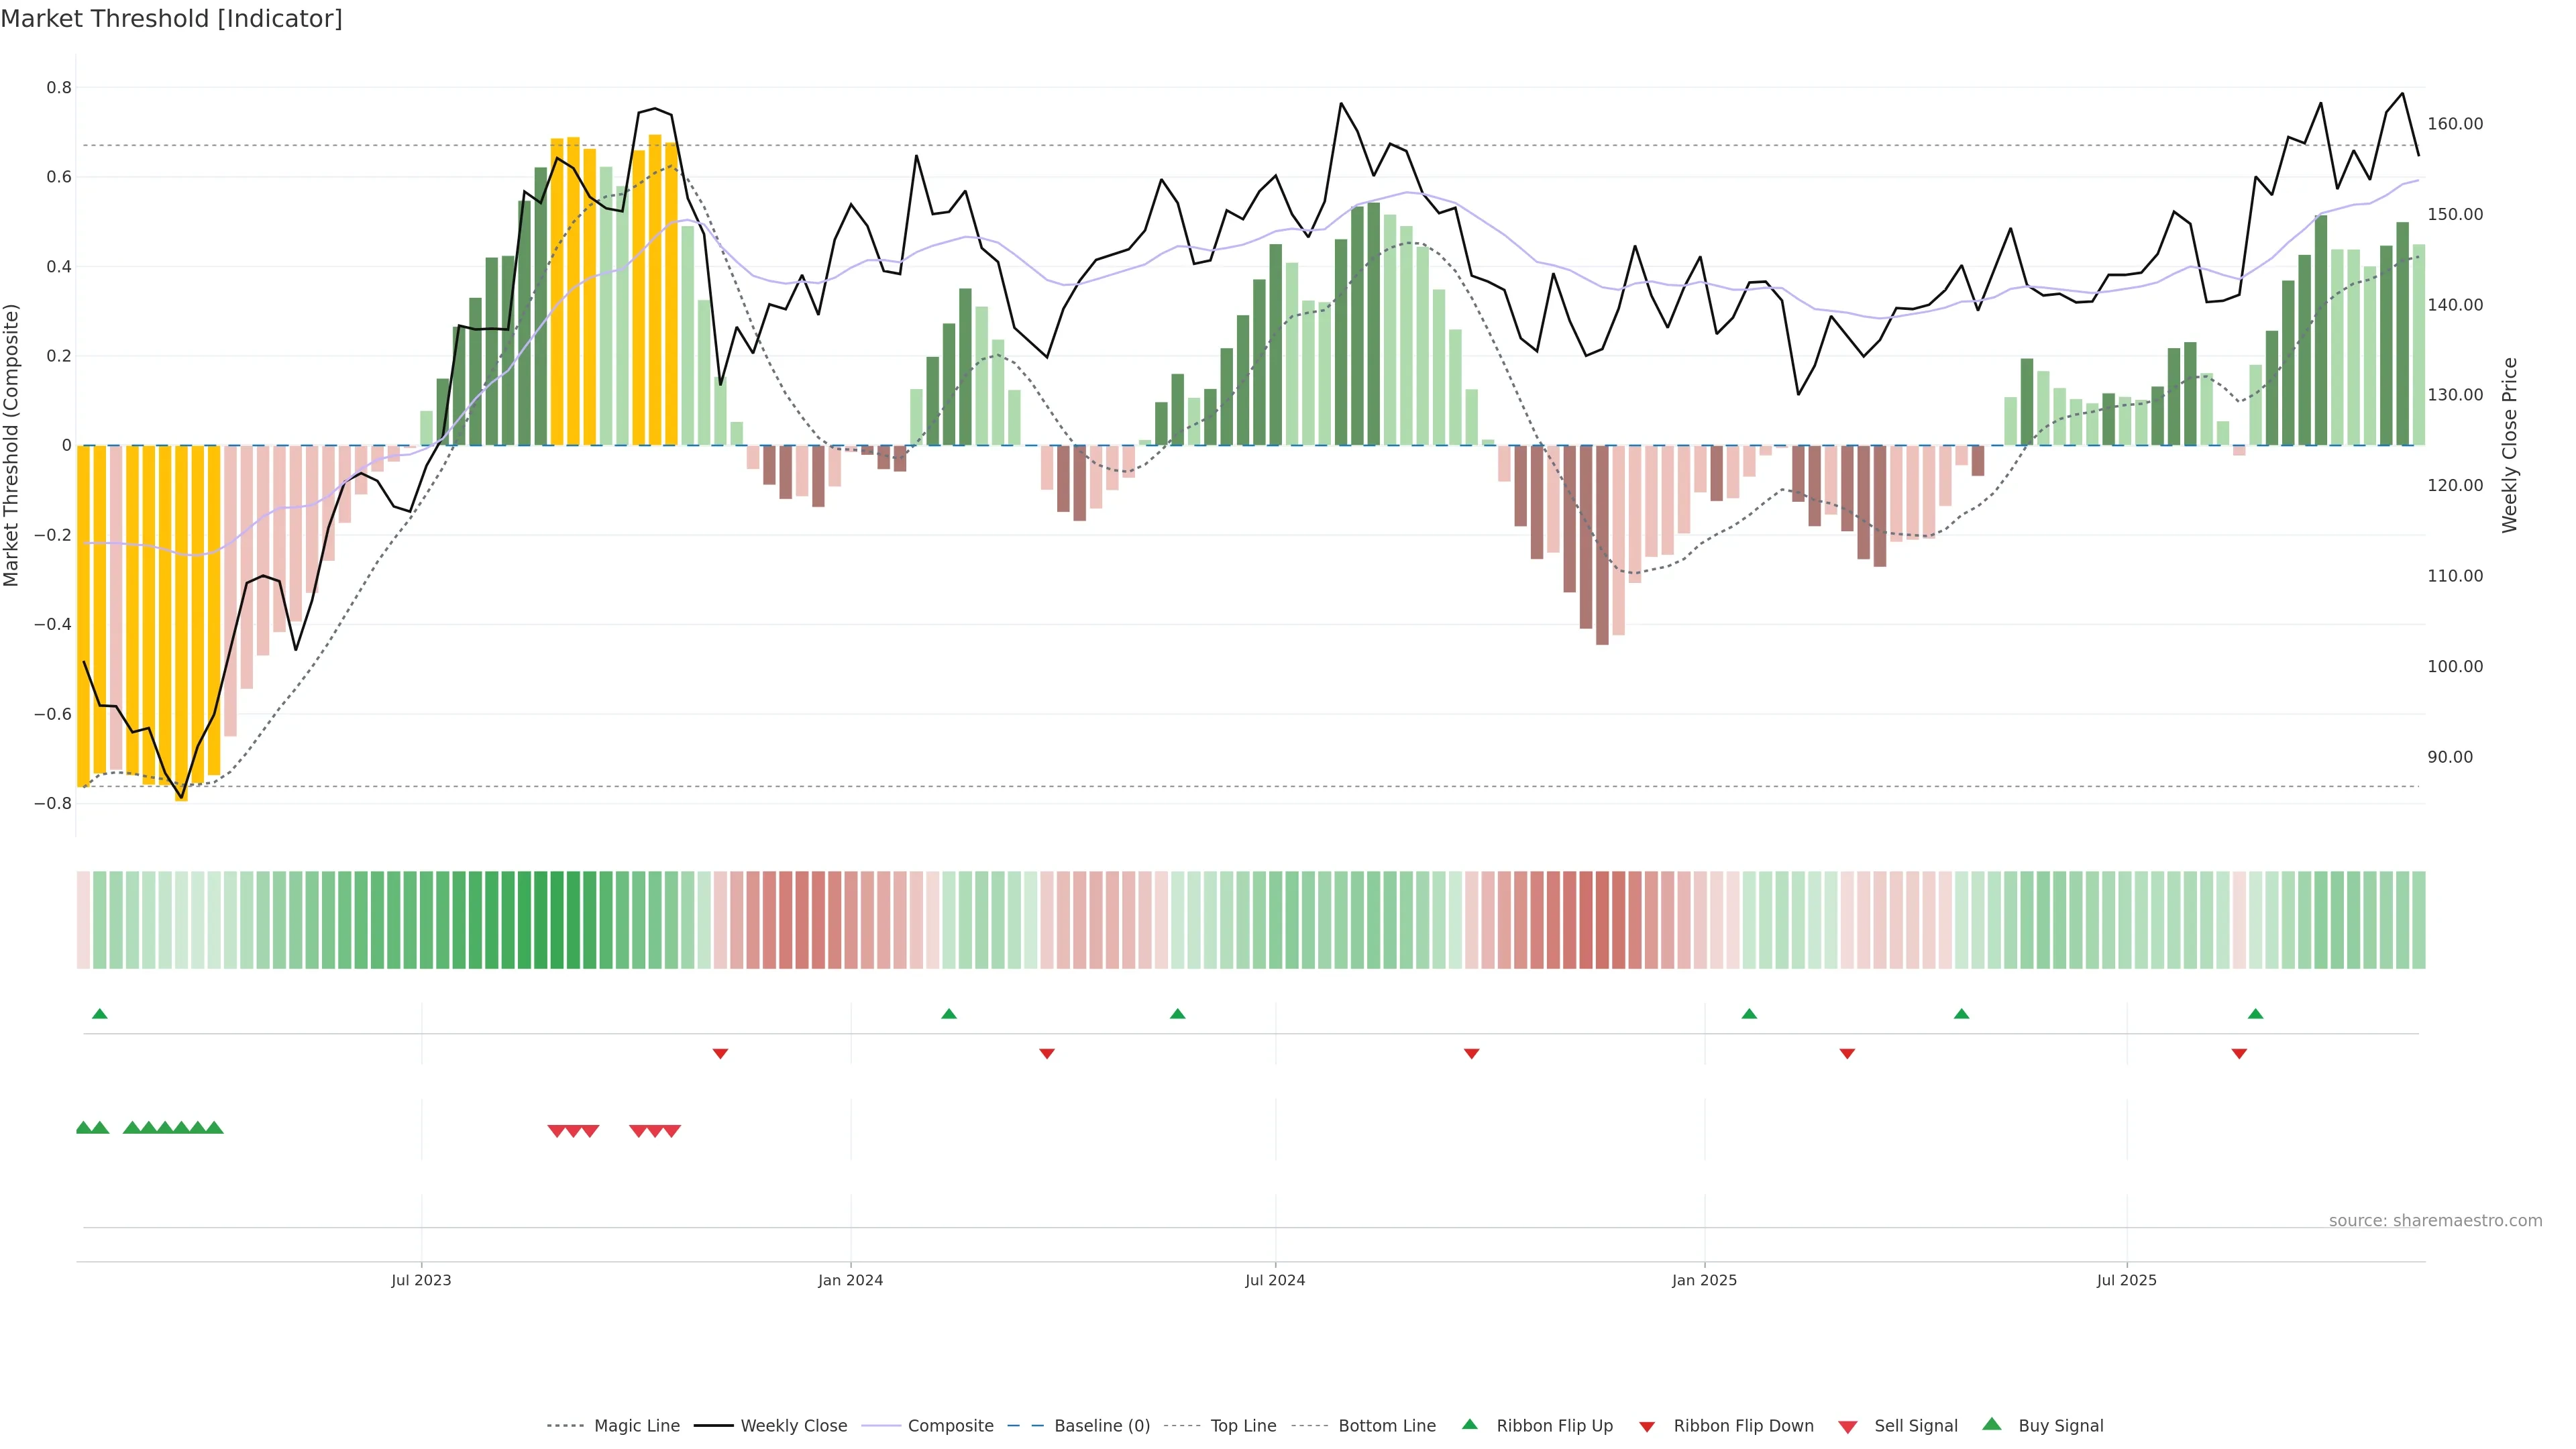Screen dimensions: 2576x1449
Task: Toggle the Weekly Close legend entry
Action: pos(793,1426)
